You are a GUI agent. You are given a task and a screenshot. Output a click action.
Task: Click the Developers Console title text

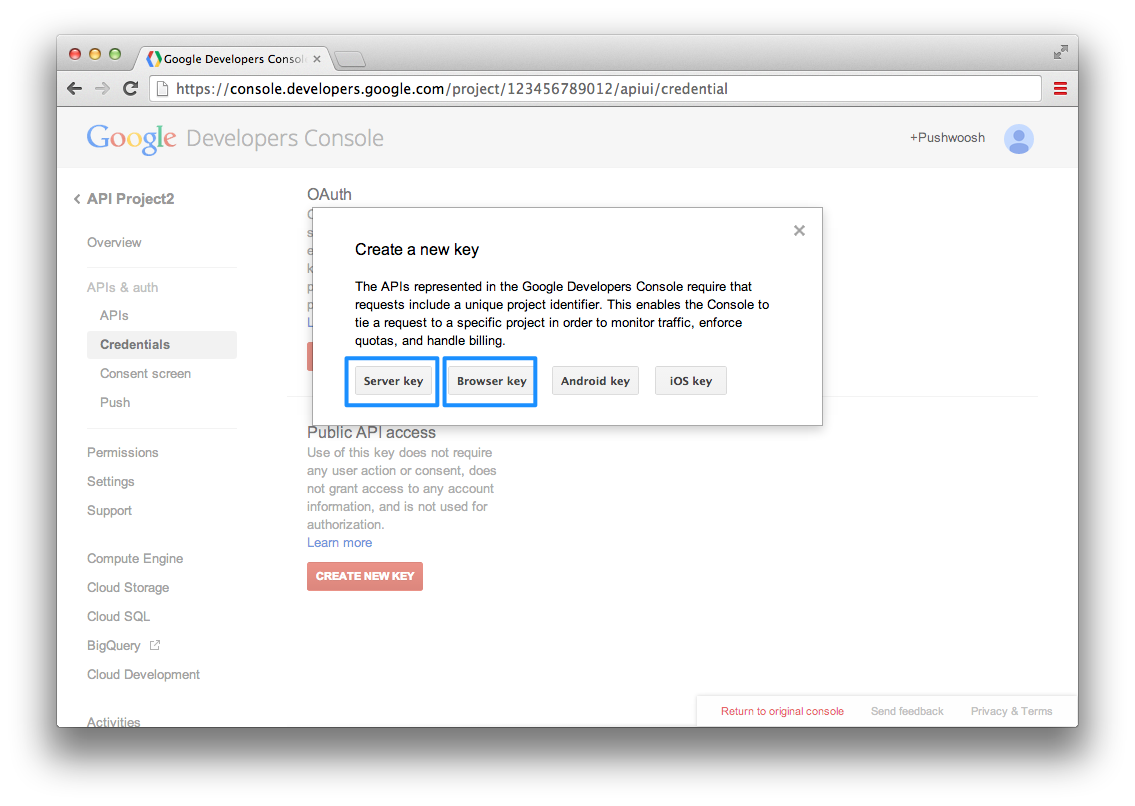click(x=285, y=138)
